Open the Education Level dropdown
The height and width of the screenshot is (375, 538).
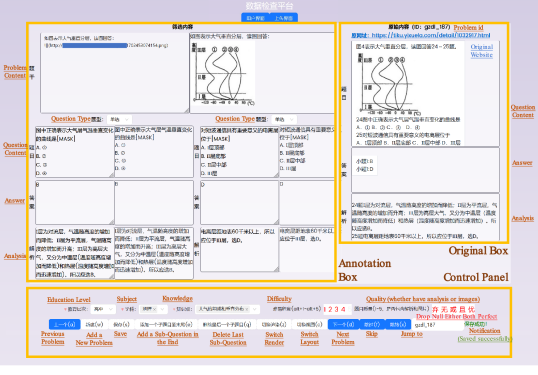(103, 309)
